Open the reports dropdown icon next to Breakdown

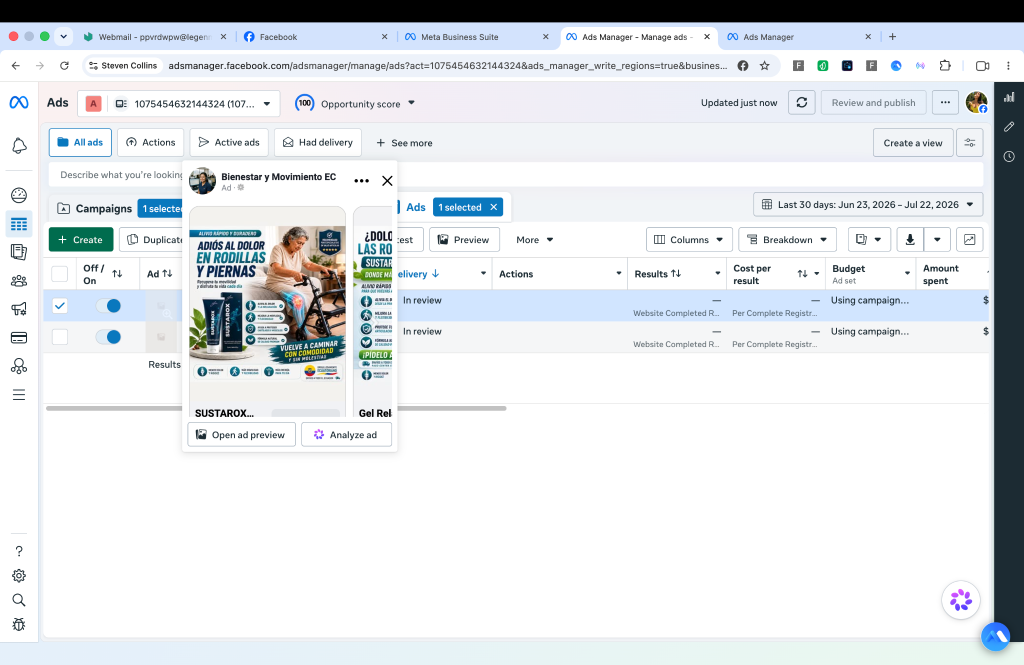pyautogui.click(x=869, y=240)
